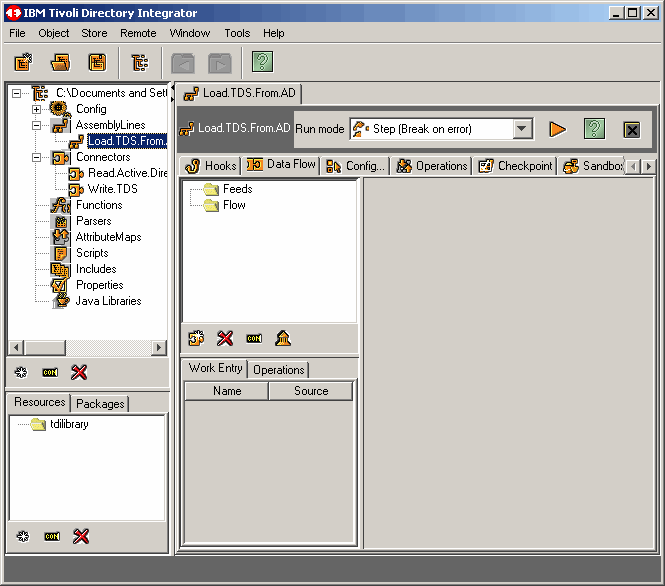The width and height of the screenshot is (665, 586).
Task: Select Write.TDS connector in the tree
Action: [x=112, y=189]
